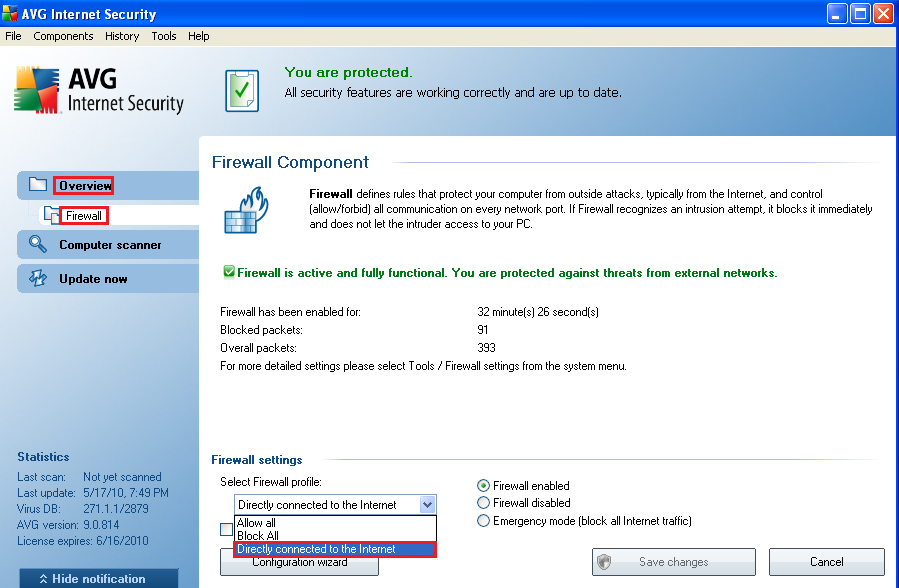Select Emergency mode block all traffic option

(483, 520)
